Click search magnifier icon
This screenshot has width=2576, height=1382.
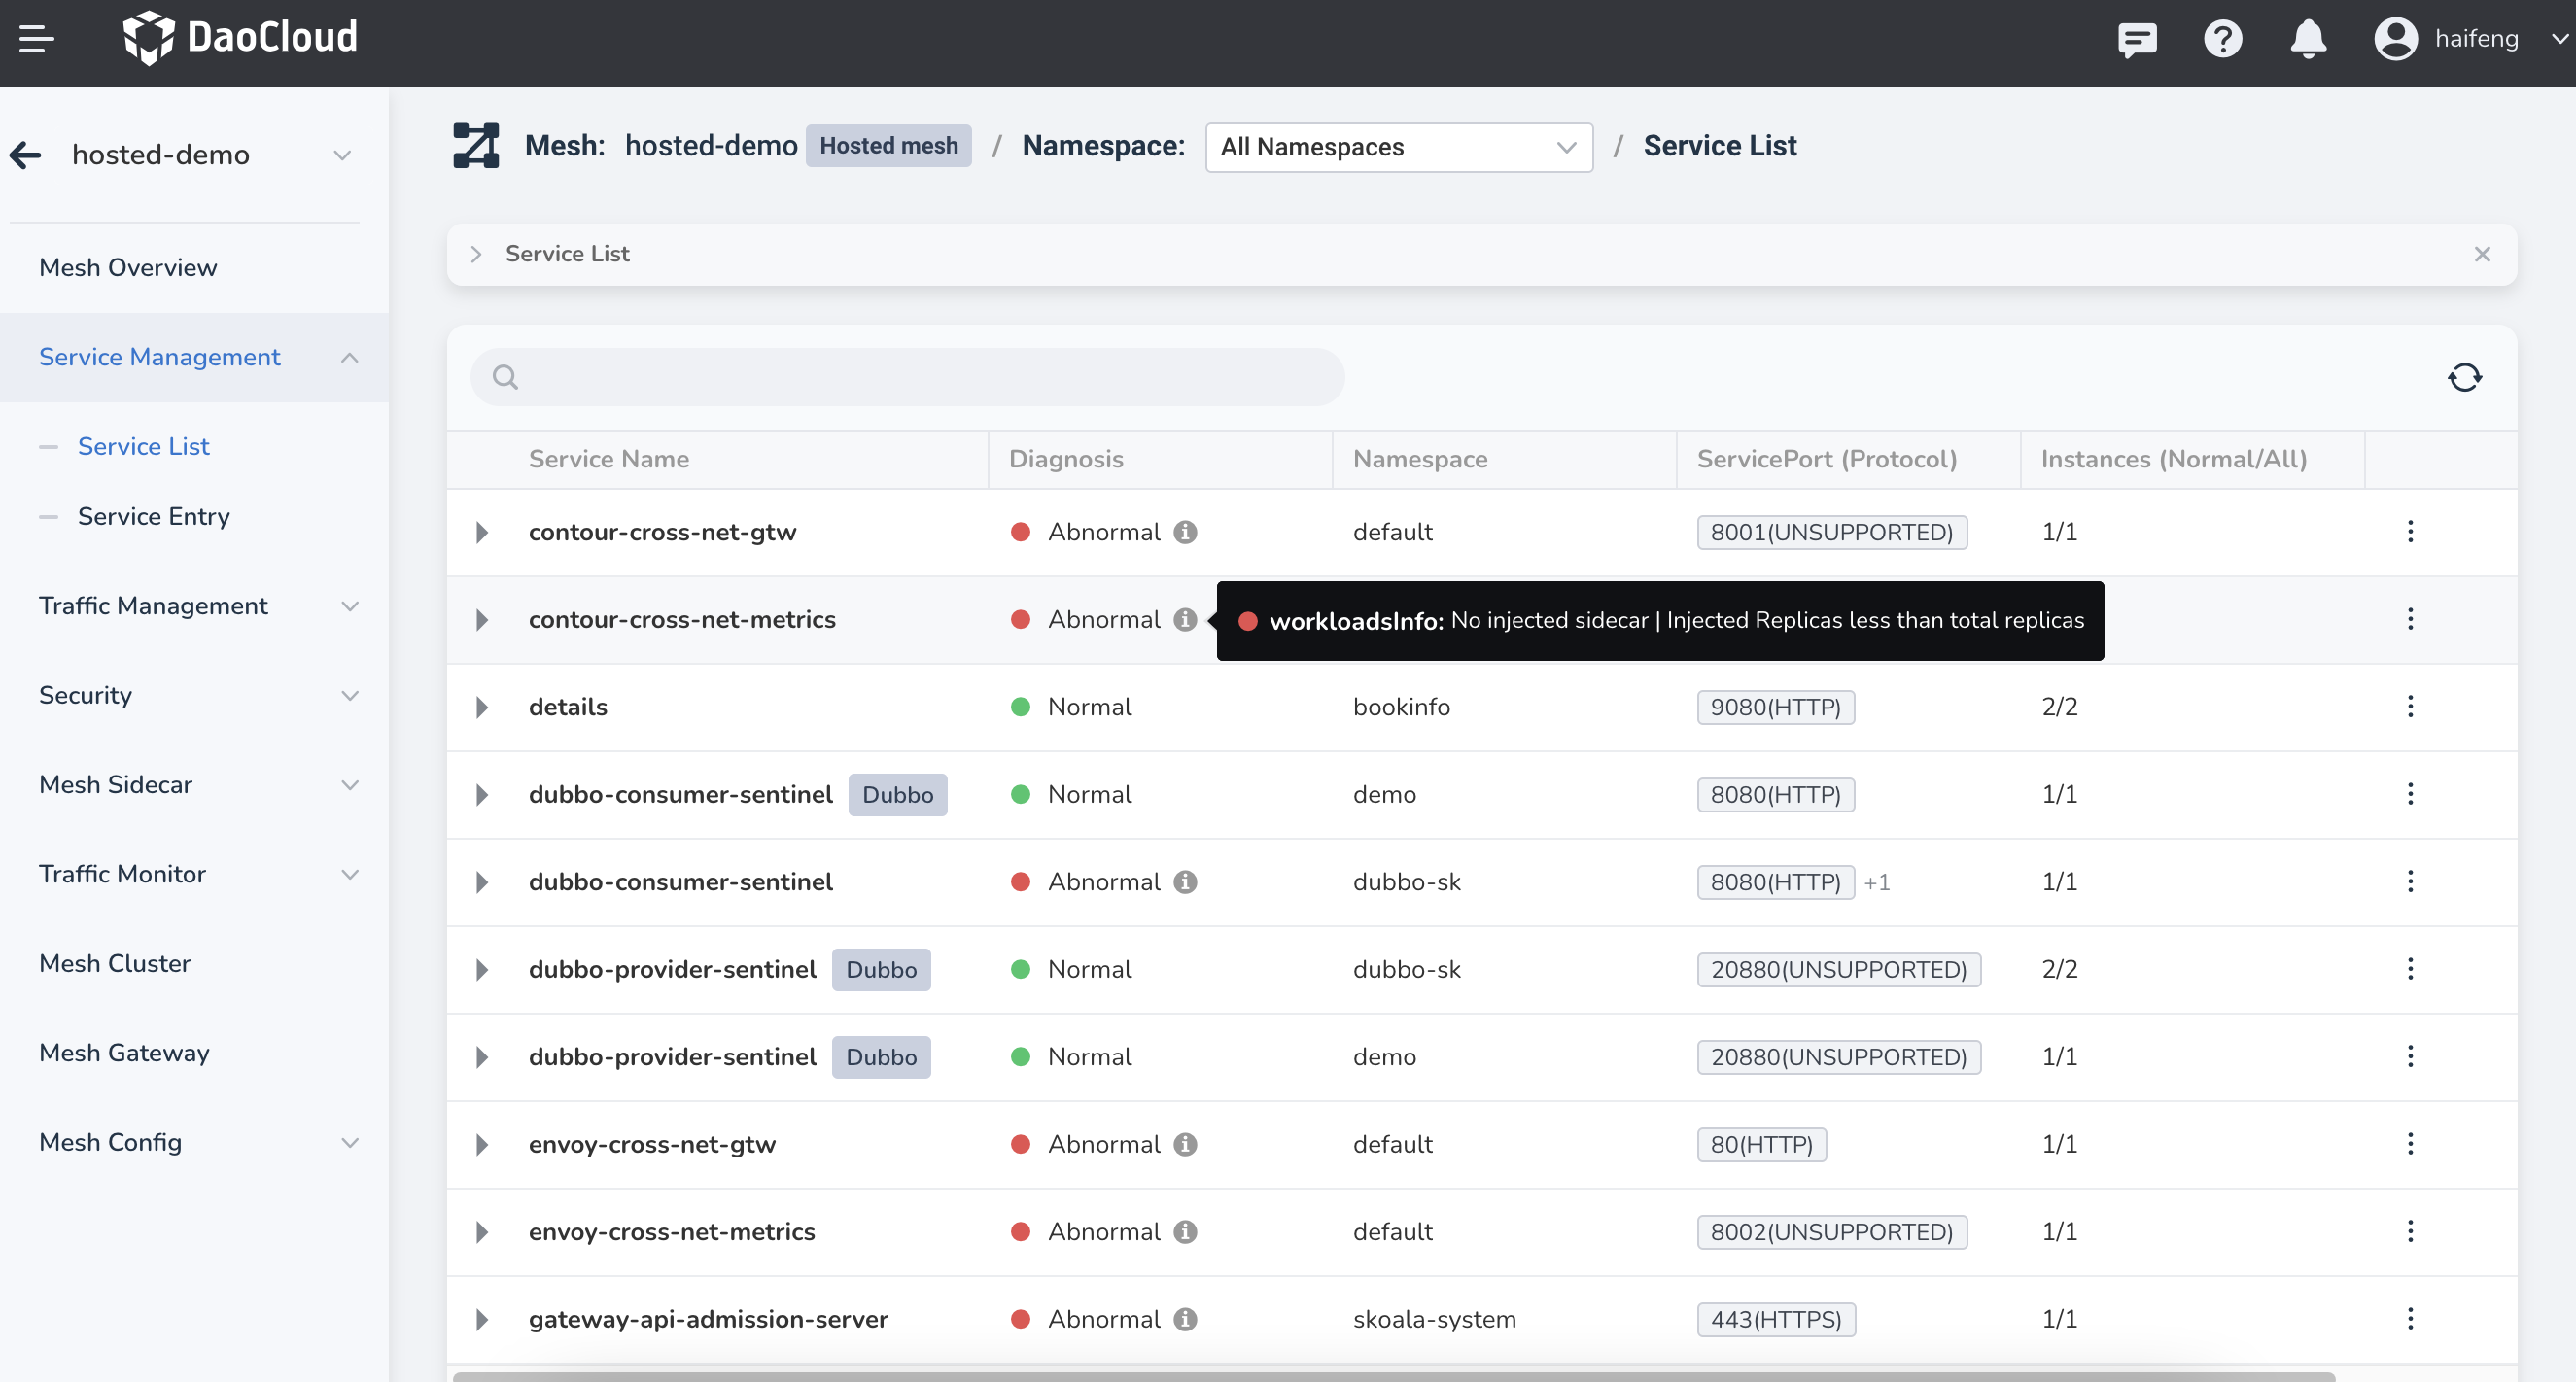tap(505, 377)
